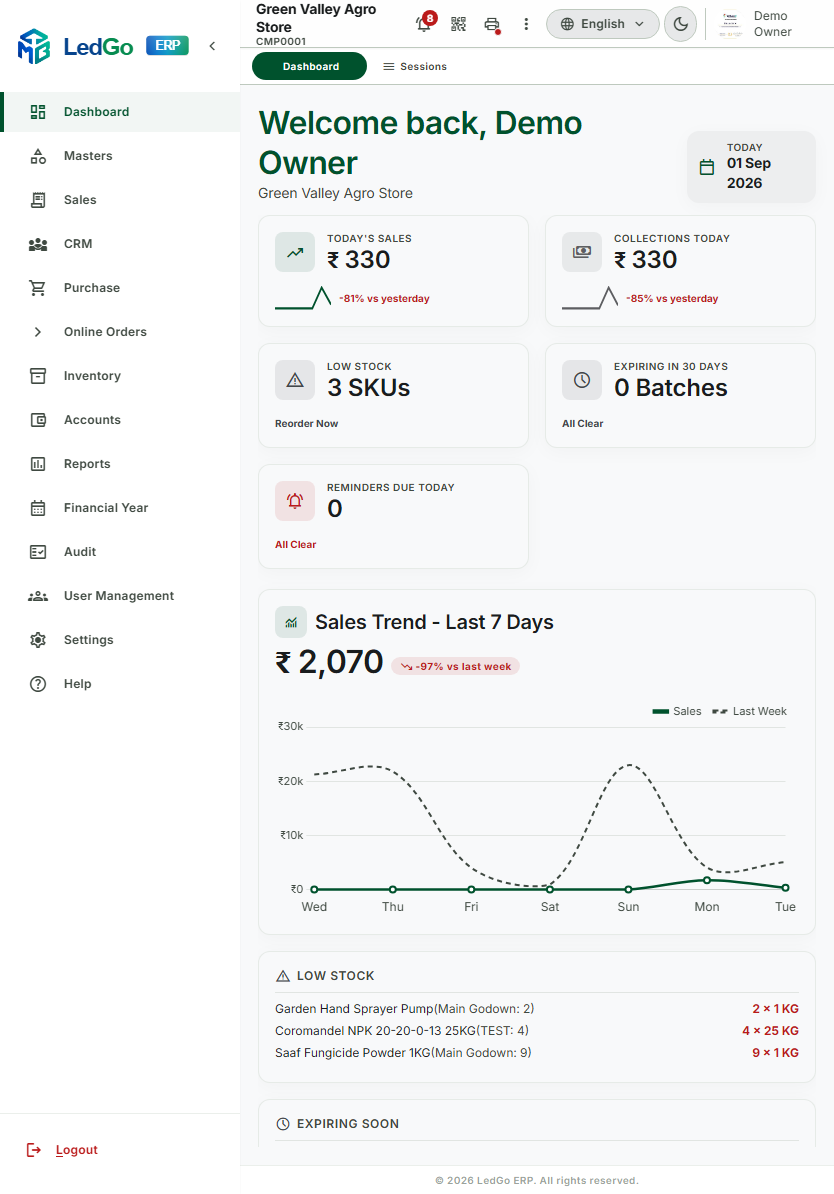The image size is (834, 1194).
Task: Click the CRM people icon
Action: coord(38,244)
